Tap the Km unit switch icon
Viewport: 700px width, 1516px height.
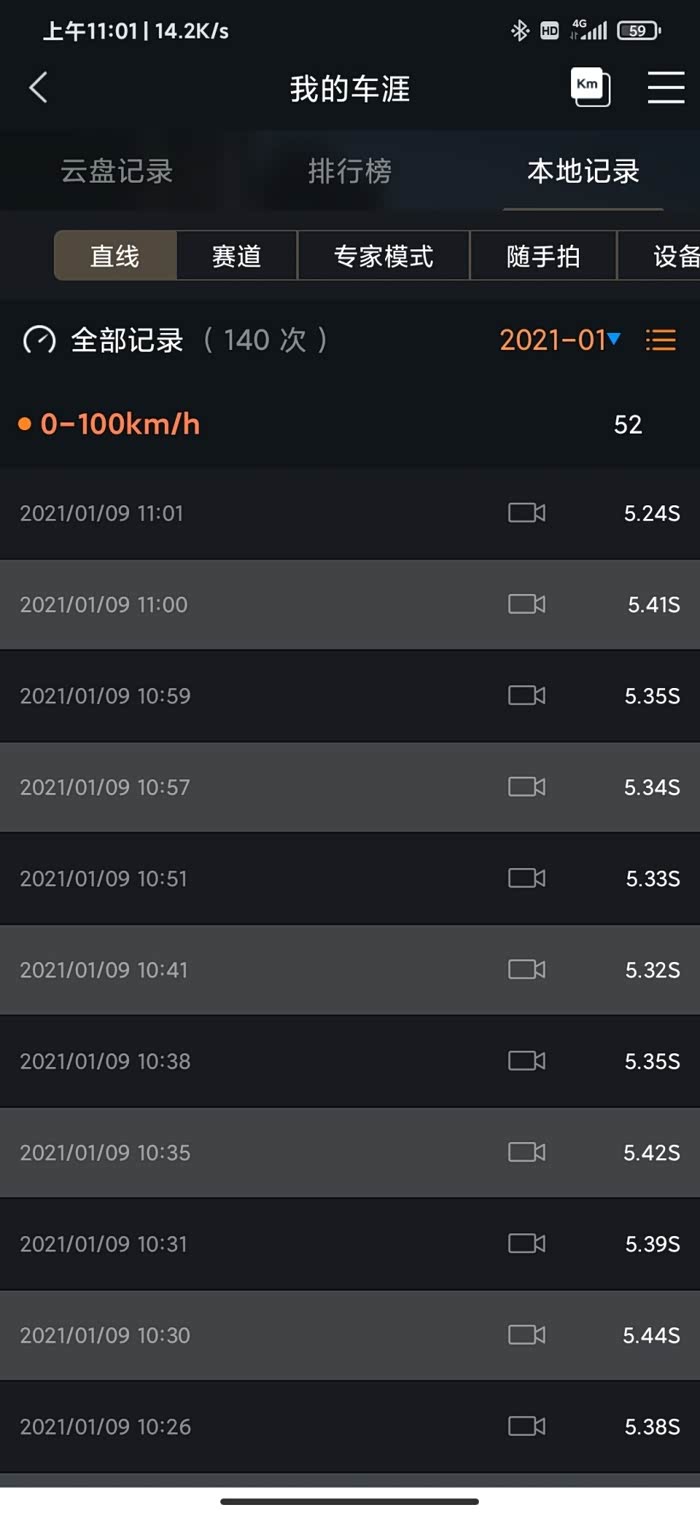click(590, 87)
